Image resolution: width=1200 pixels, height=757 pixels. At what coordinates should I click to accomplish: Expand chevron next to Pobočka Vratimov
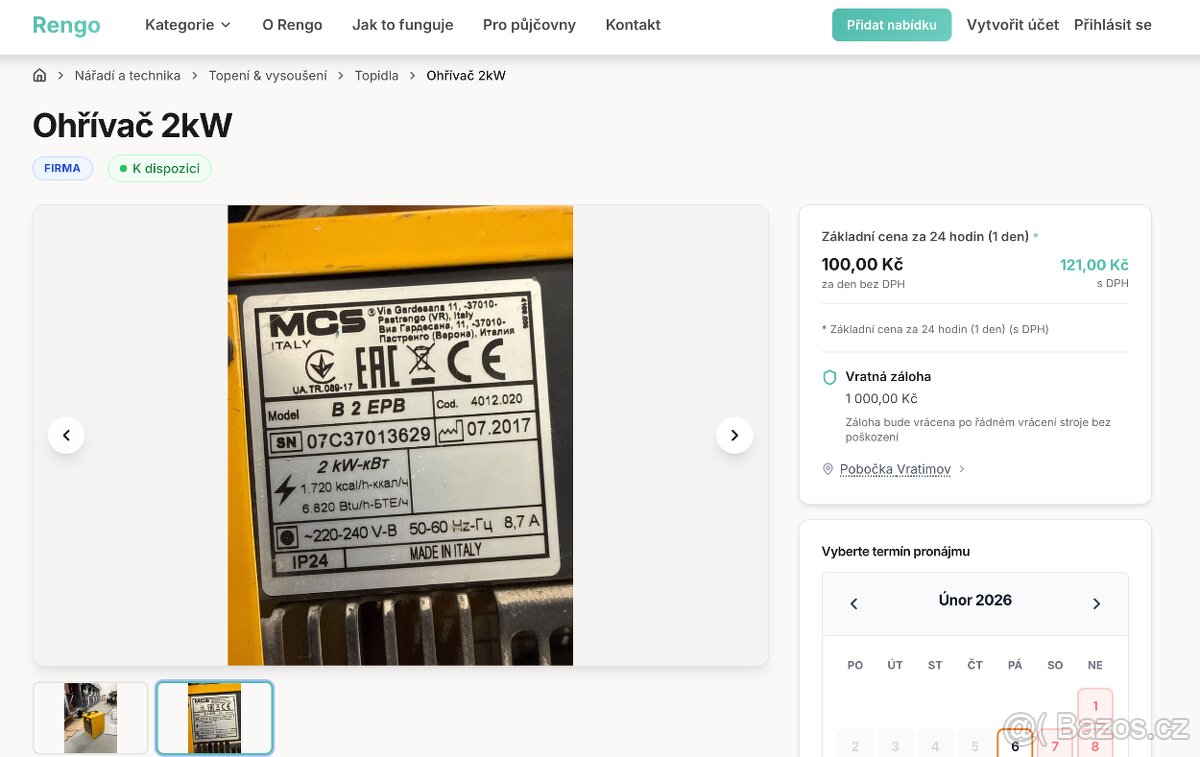[962, 469]
